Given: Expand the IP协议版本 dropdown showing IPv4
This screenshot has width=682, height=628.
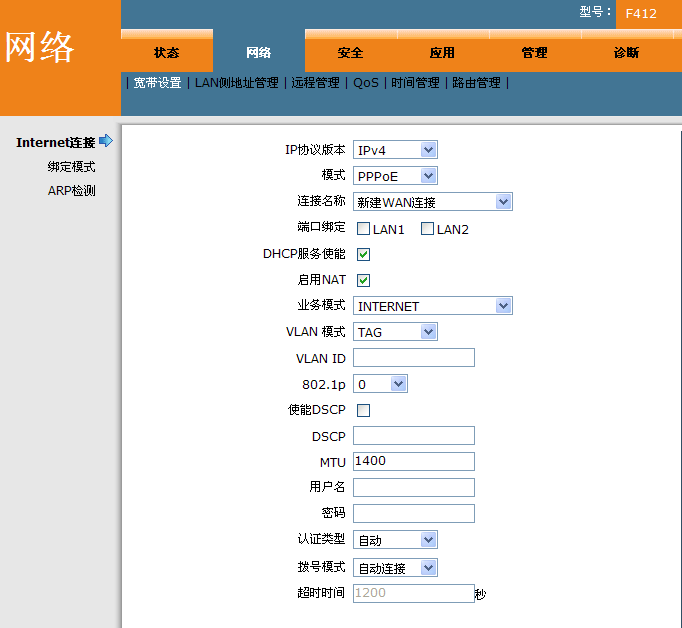Looking at the screenshot, I should (x=395, y=150).
